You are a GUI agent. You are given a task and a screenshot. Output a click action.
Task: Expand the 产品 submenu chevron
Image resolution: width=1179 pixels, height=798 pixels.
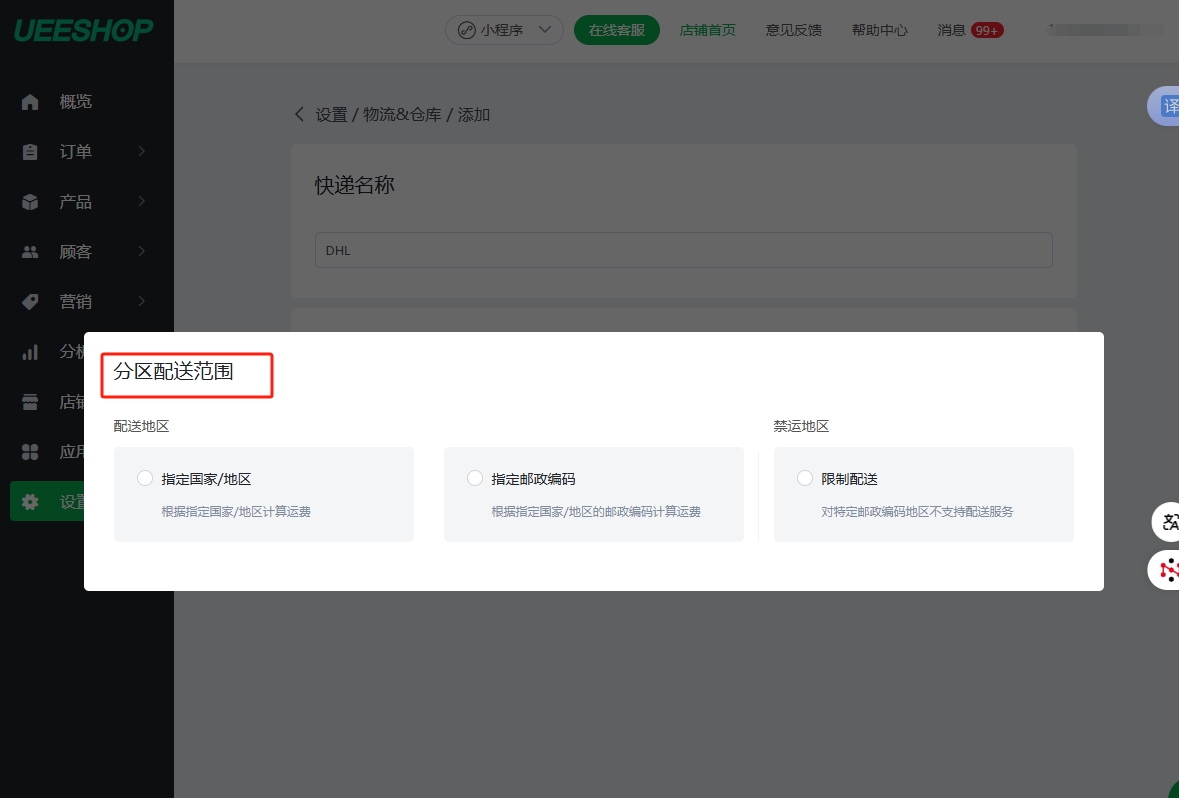142,202
